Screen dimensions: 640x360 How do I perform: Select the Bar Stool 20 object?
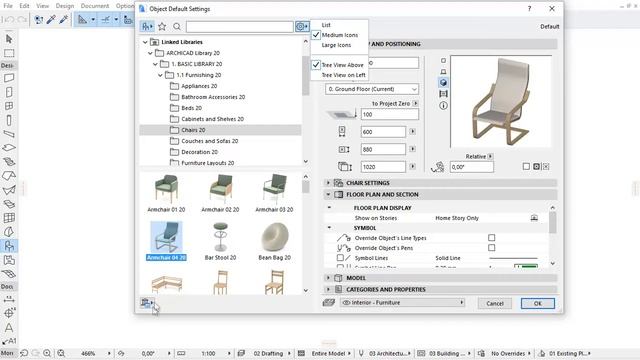point(220,241)
